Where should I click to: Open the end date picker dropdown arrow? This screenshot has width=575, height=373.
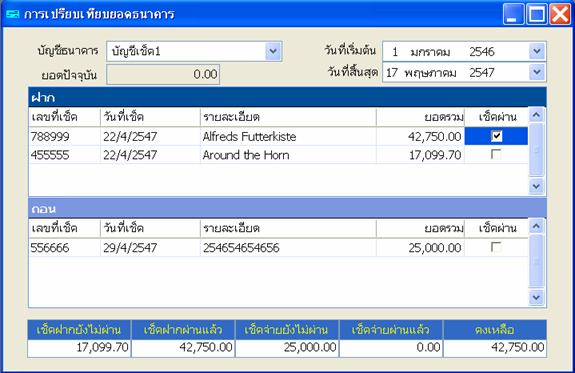point(537,72)
